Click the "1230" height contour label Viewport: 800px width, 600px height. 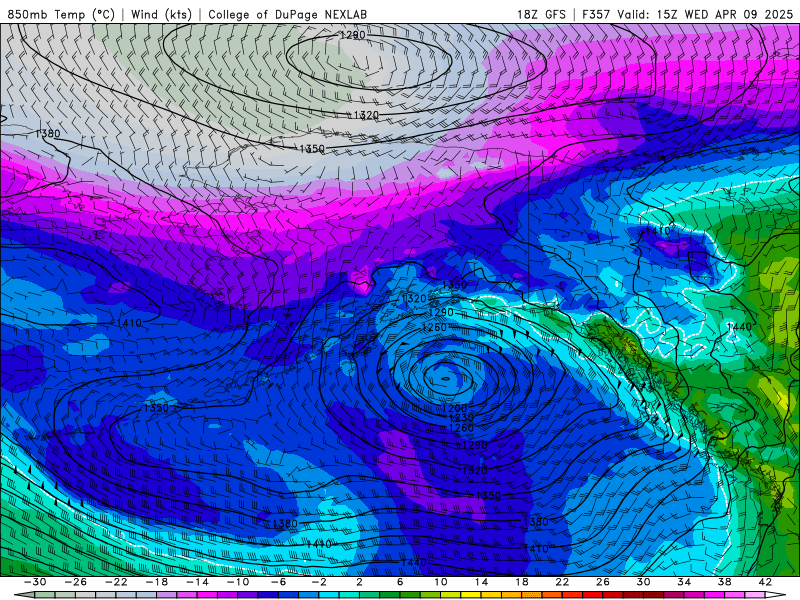click(460, 418)
